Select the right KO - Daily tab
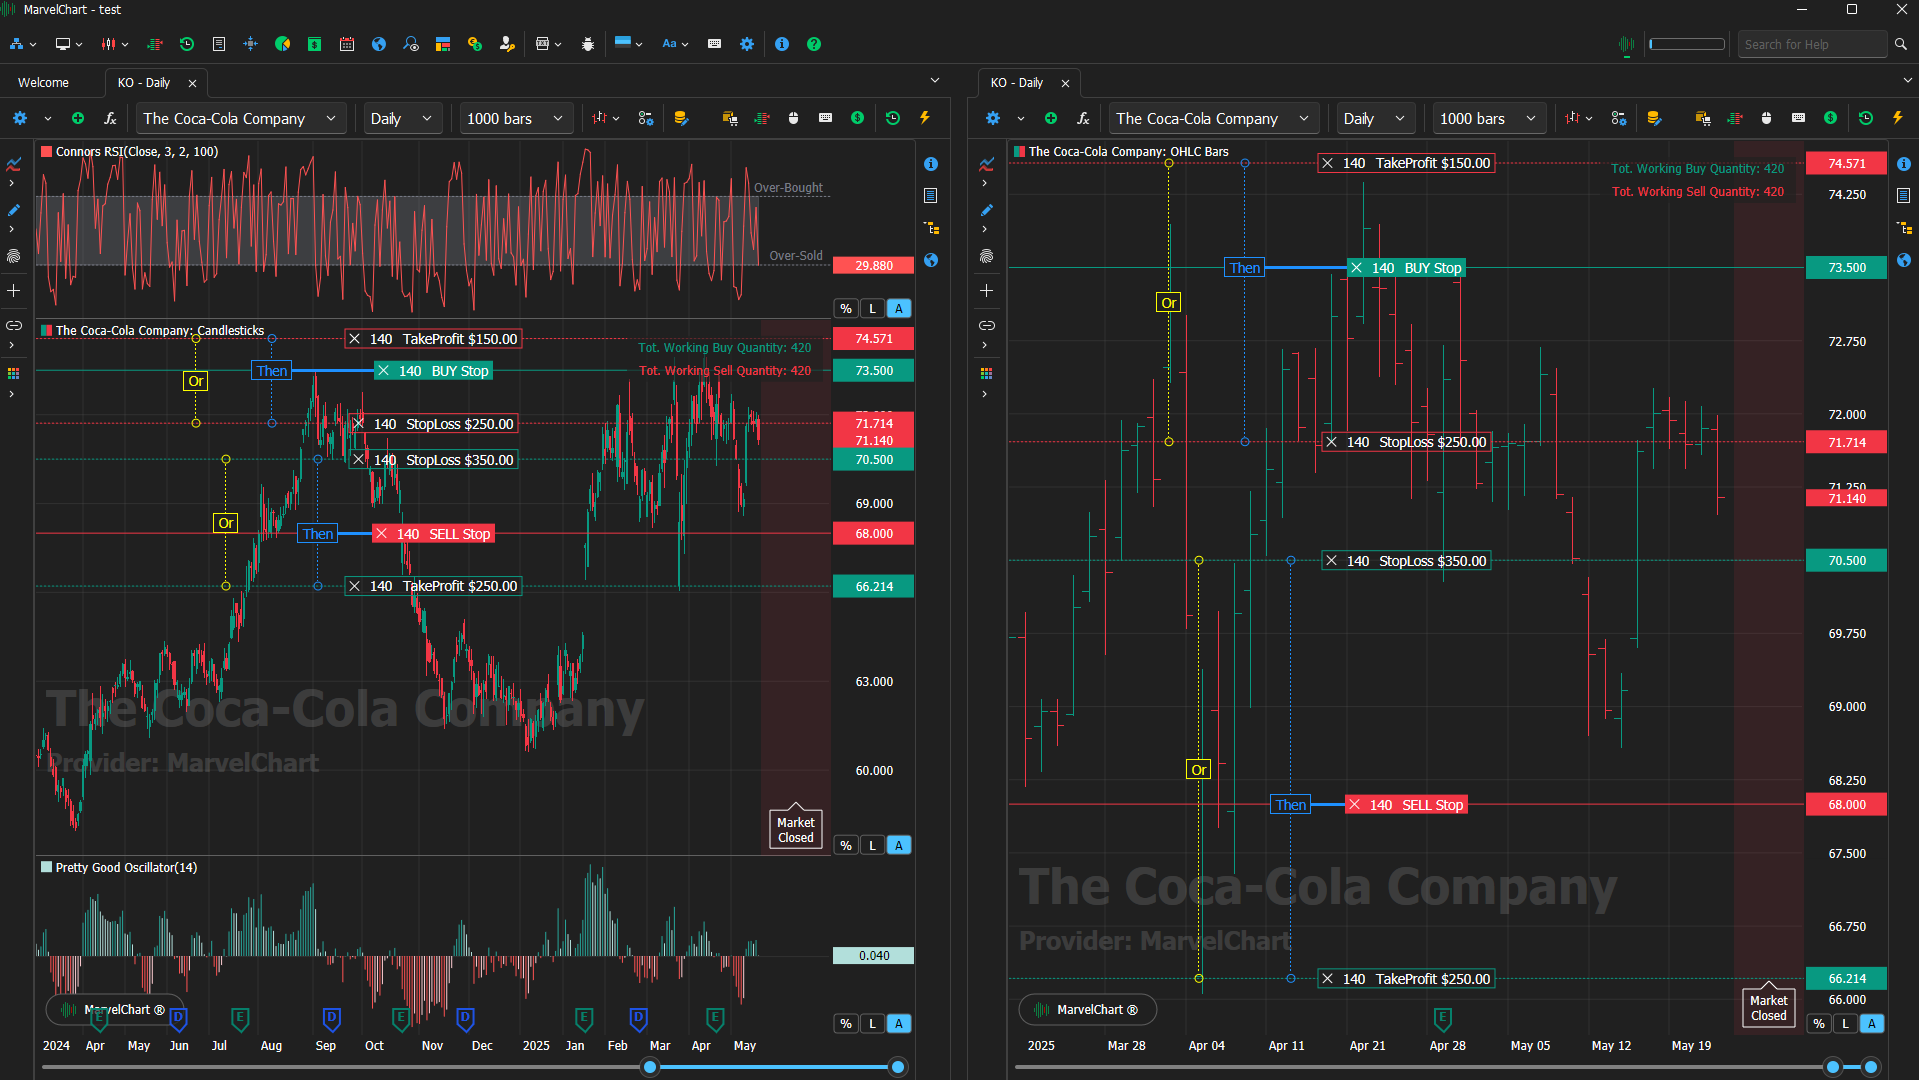 click(1018, 83)
